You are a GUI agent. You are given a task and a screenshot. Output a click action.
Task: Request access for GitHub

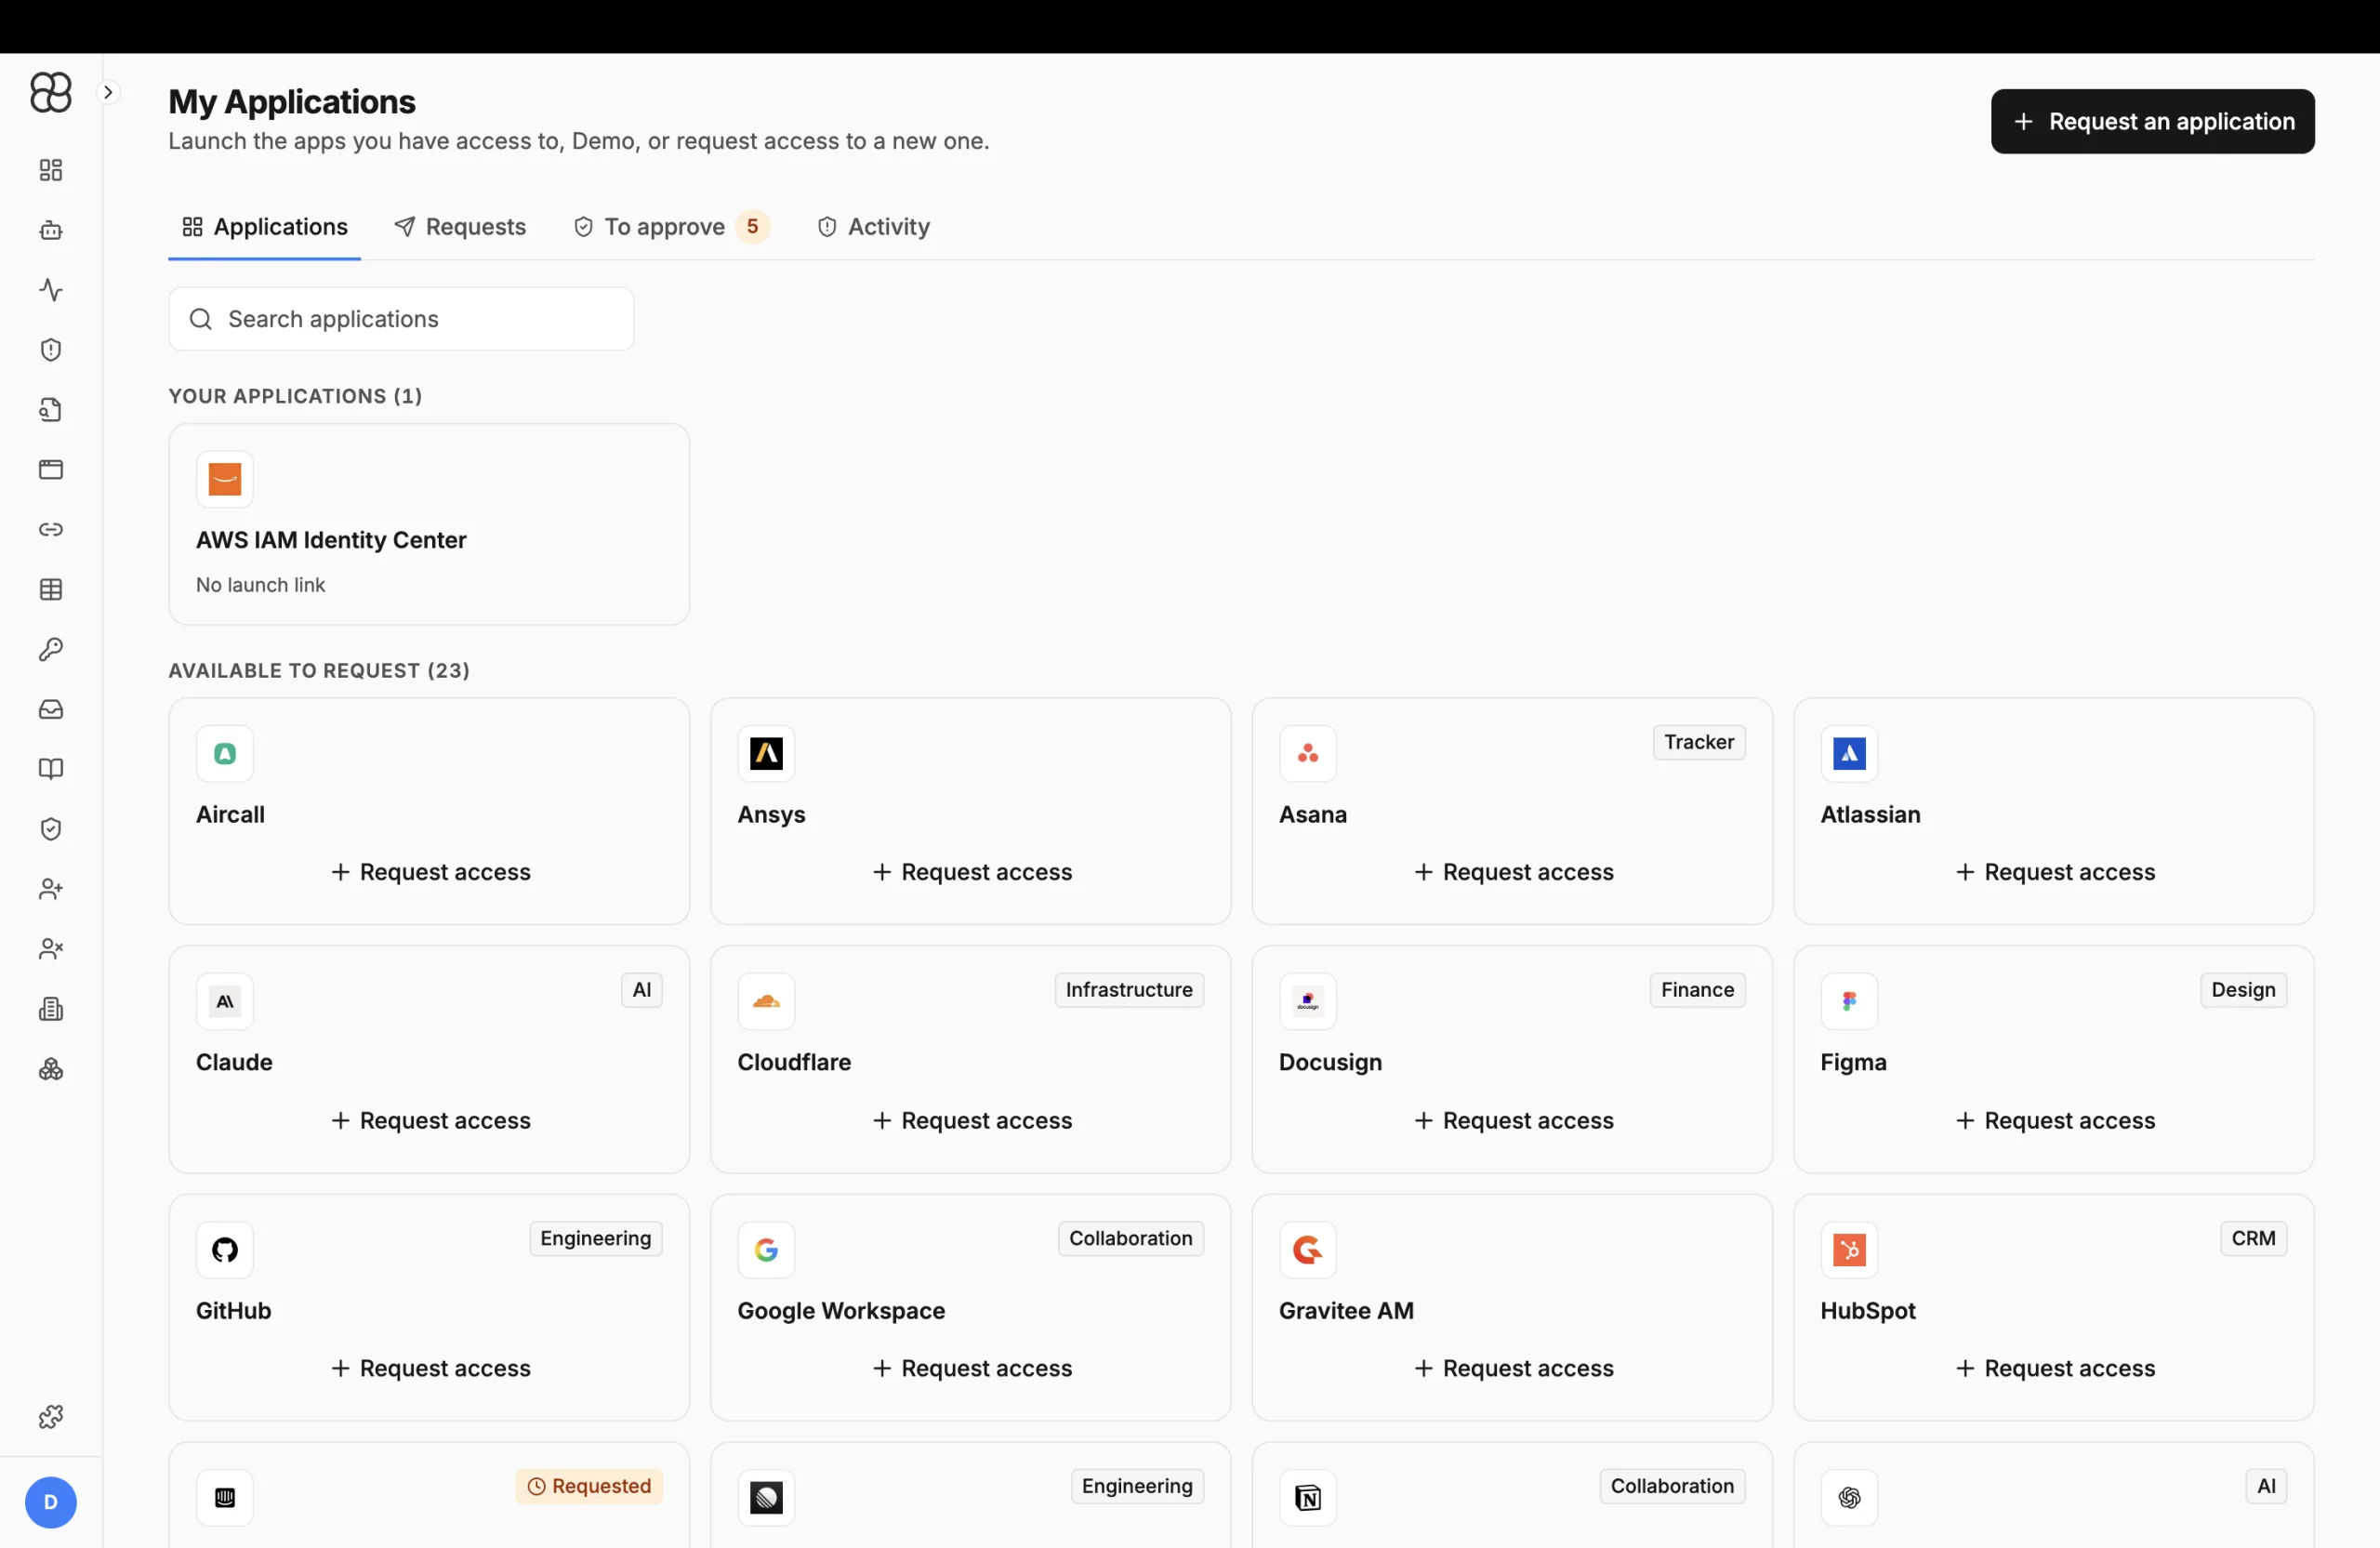431,1368
